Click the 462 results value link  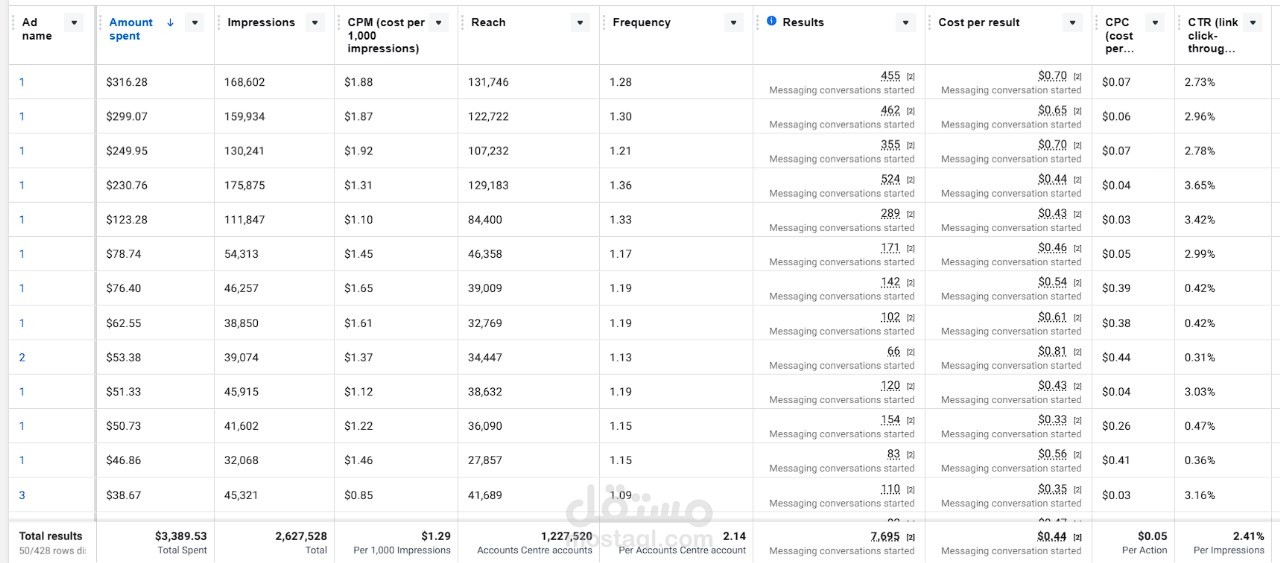pos(890,110)
